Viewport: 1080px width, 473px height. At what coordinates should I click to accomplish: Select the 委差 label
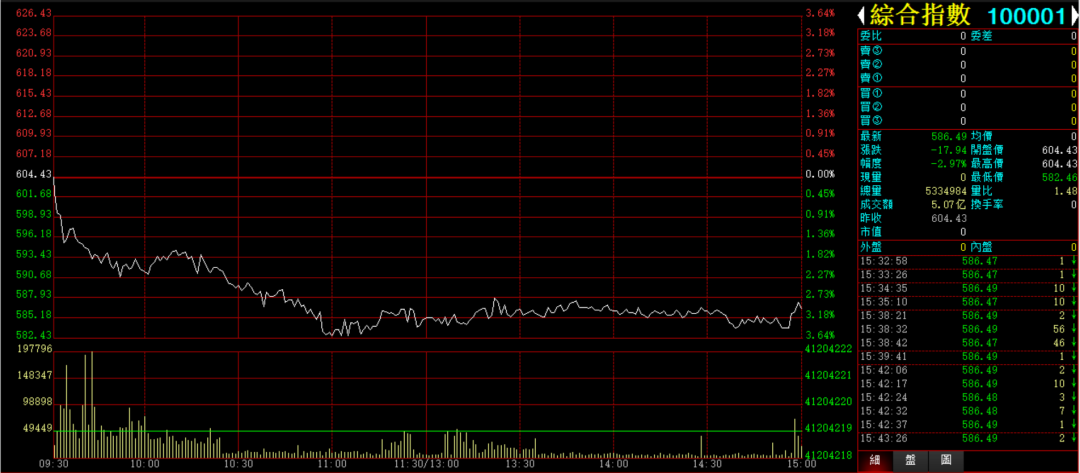tap(981, 36)
